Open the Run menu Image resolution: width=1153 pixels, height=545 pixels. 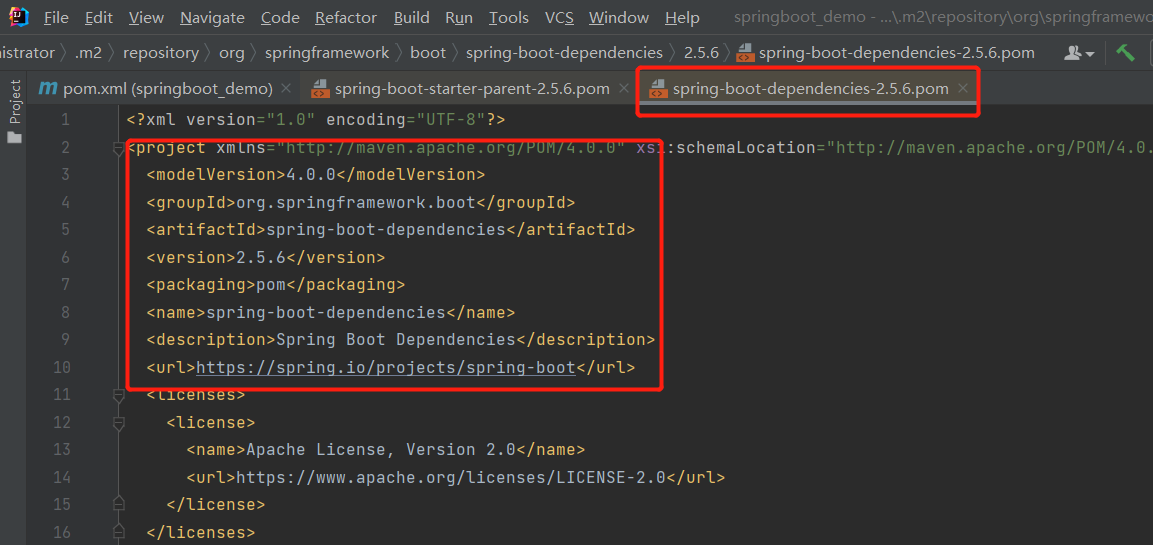point(459,18)
